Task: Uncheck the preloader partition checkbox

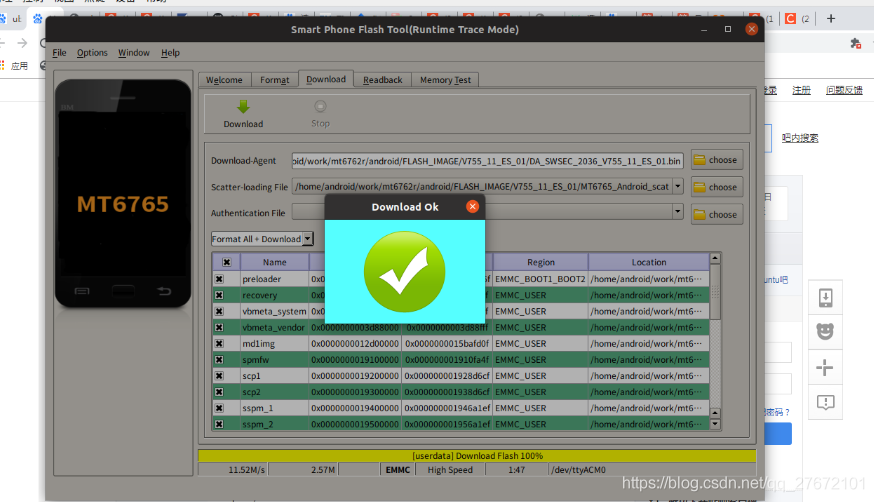Action: (x=219, y=279)
